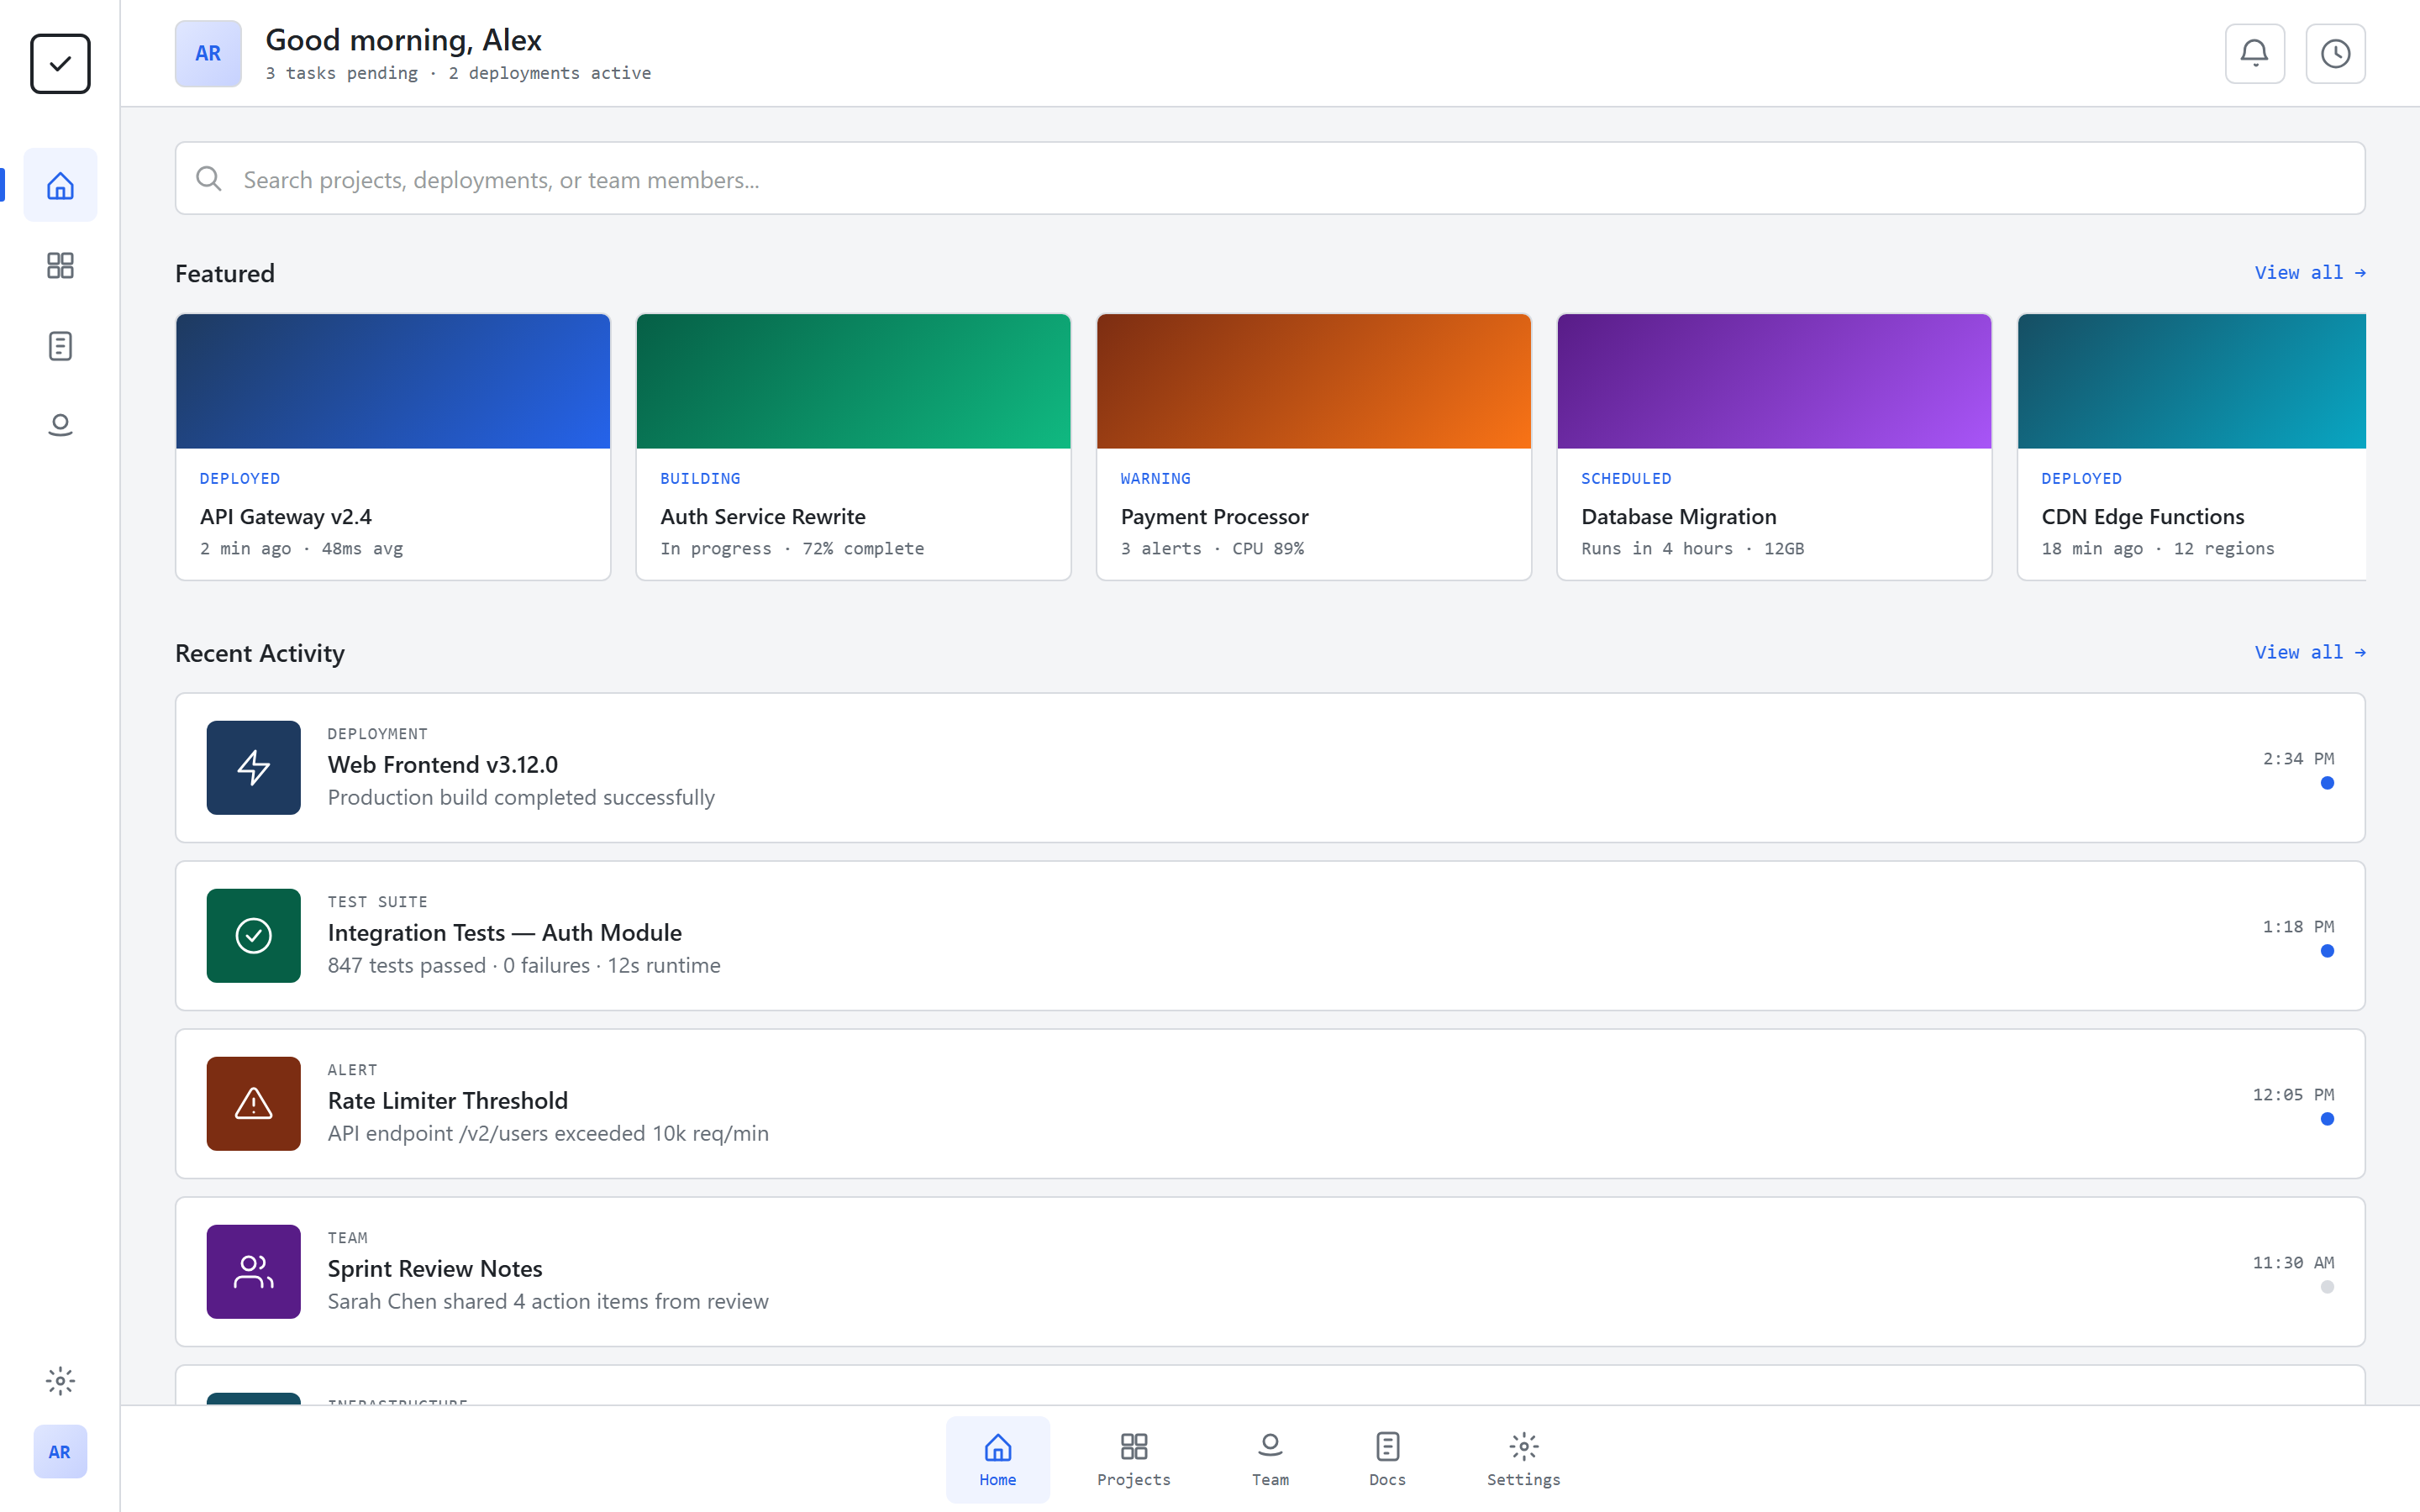The width and height of the screenshot is (2420, 1512).
Task: Switch to the Team bottom tab
Action: (x=1270, y=1459)
